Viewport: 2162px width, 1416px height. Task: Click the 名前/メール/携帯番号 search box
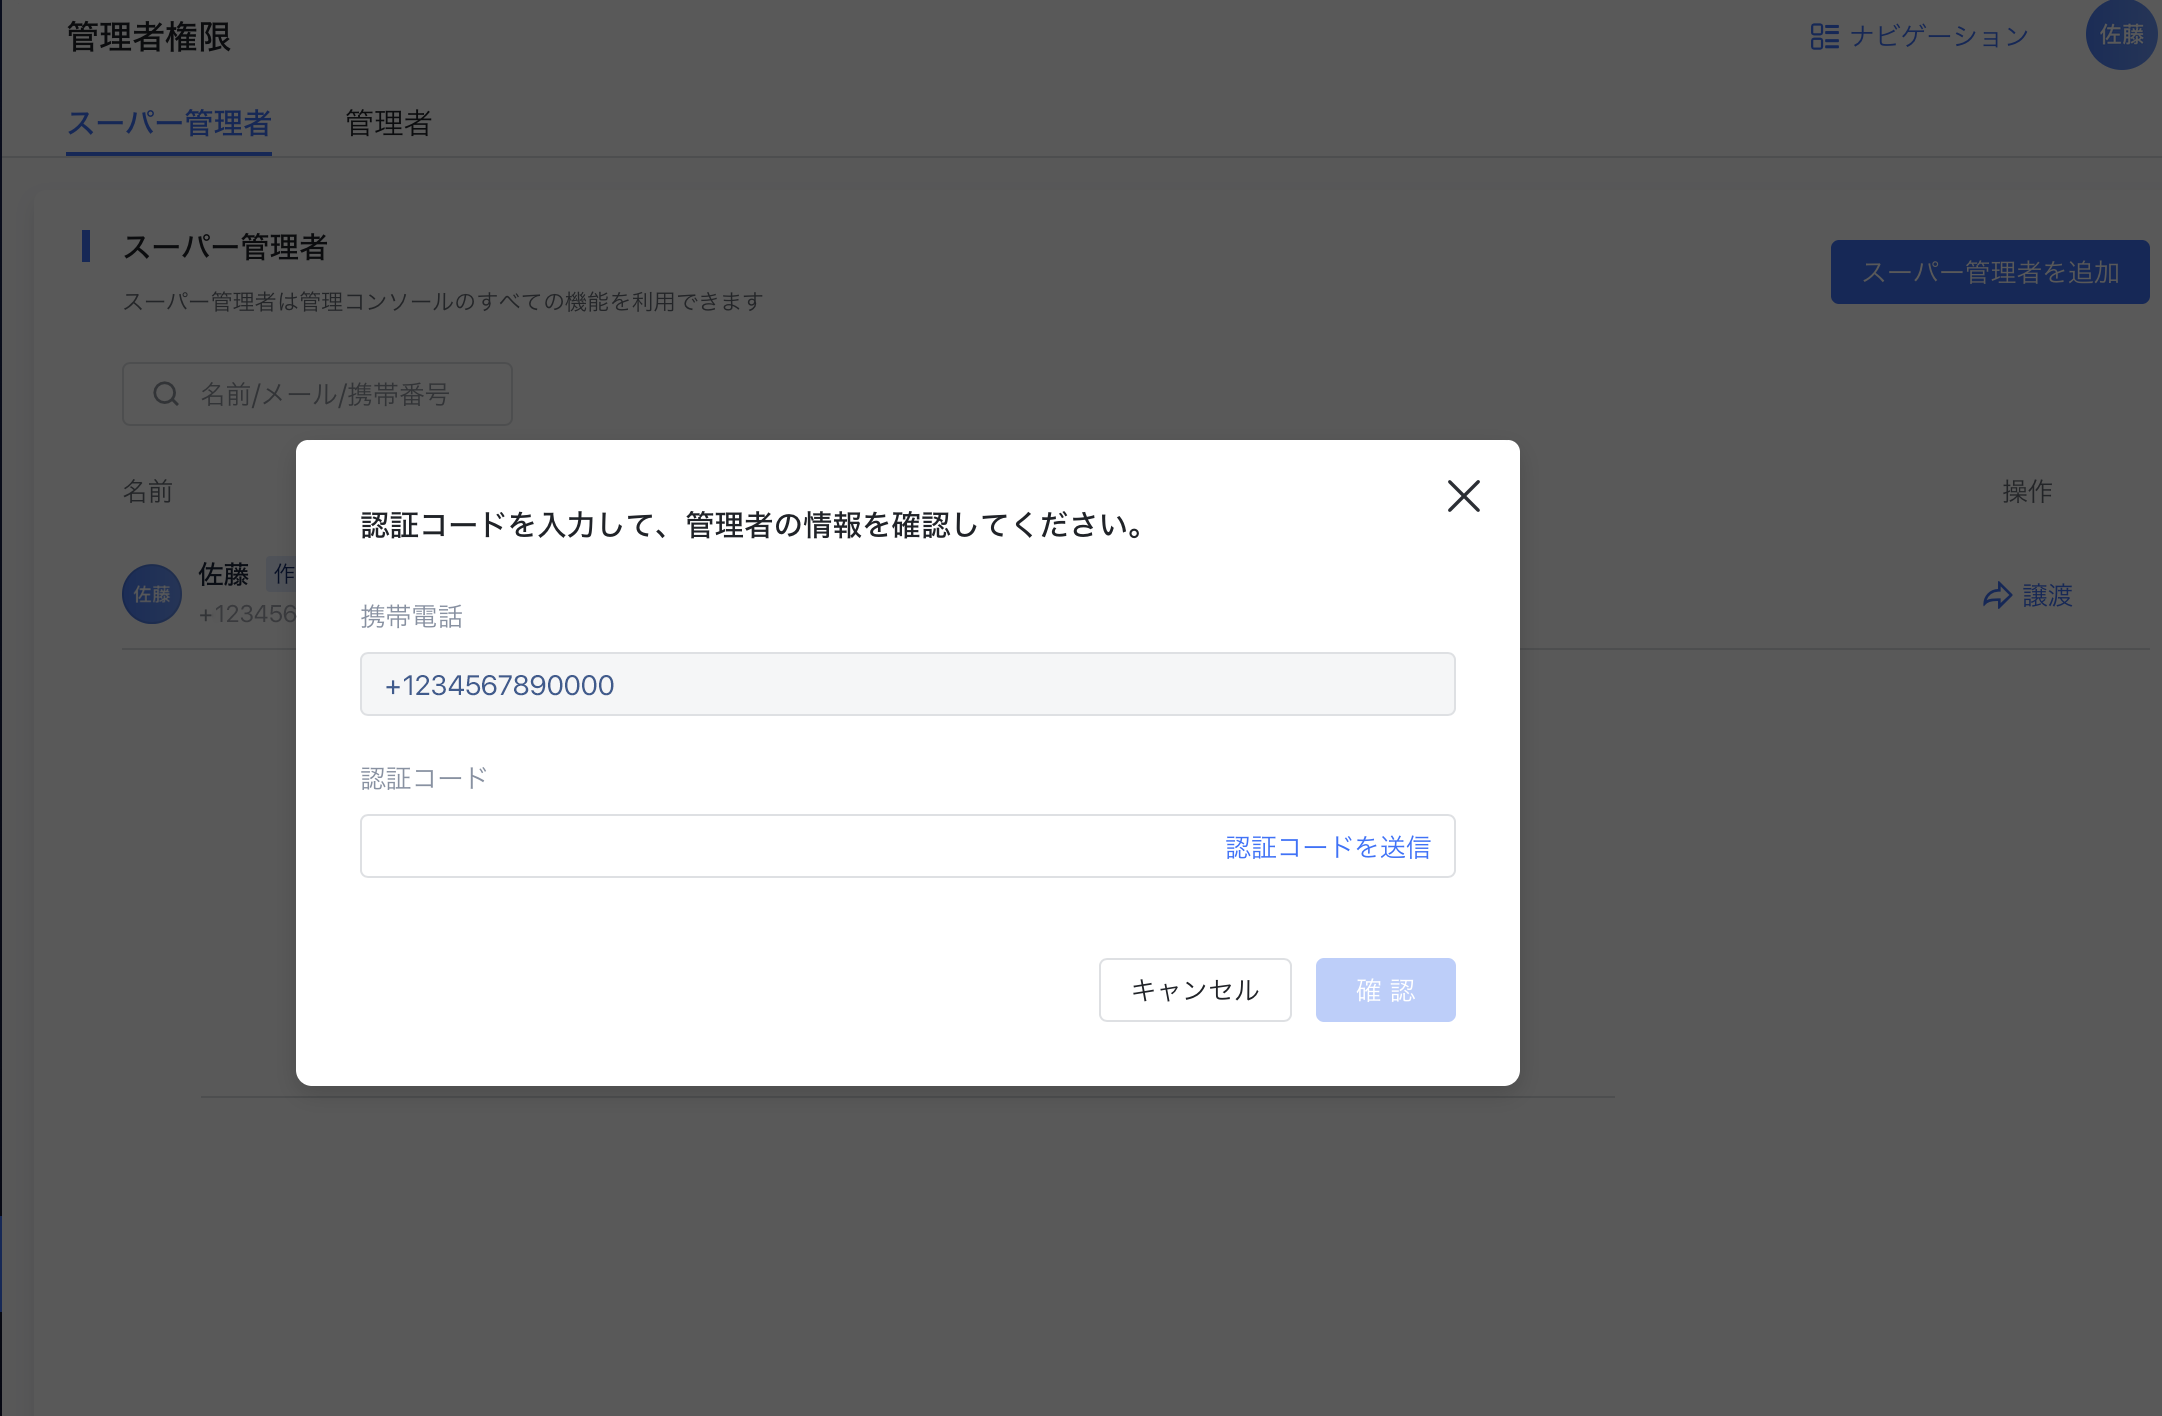click(317, 394)
